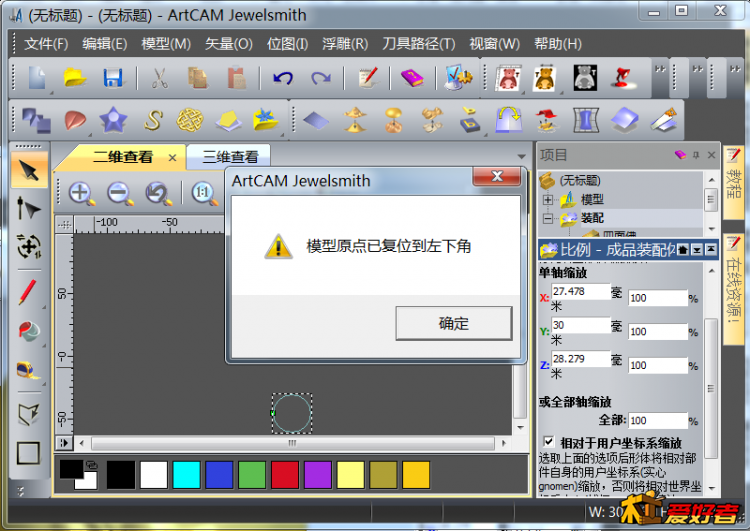Expand the 模型 tree node
Viewport: 750px width, 531px height.
548,199
